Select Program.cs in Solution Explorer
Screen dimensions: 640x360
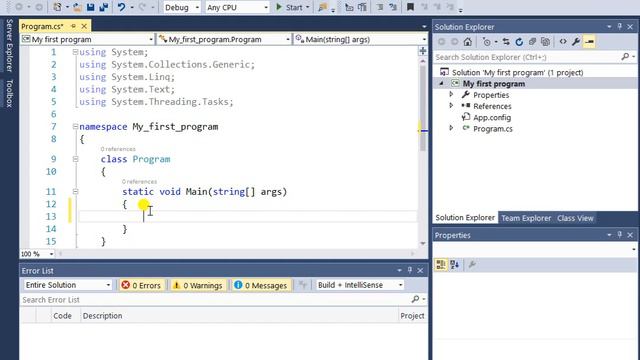point(493,129)
